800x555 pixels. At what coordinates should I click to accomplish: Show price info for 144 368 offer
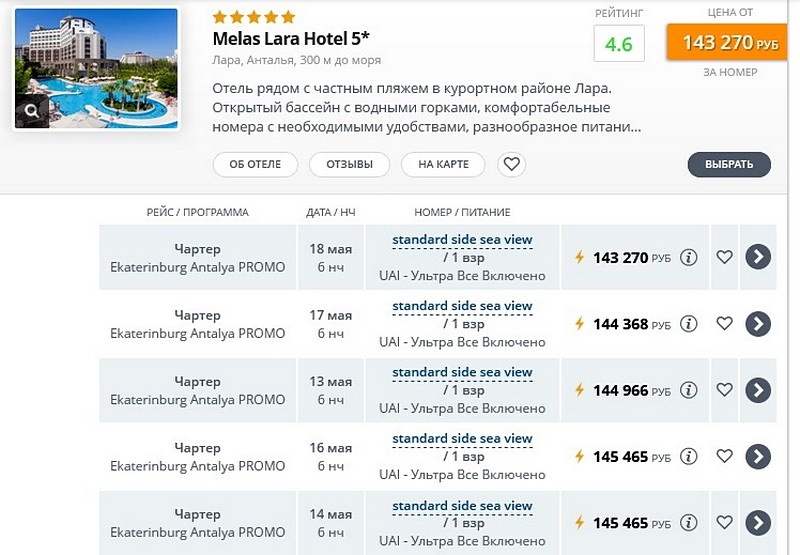(689, 323)
